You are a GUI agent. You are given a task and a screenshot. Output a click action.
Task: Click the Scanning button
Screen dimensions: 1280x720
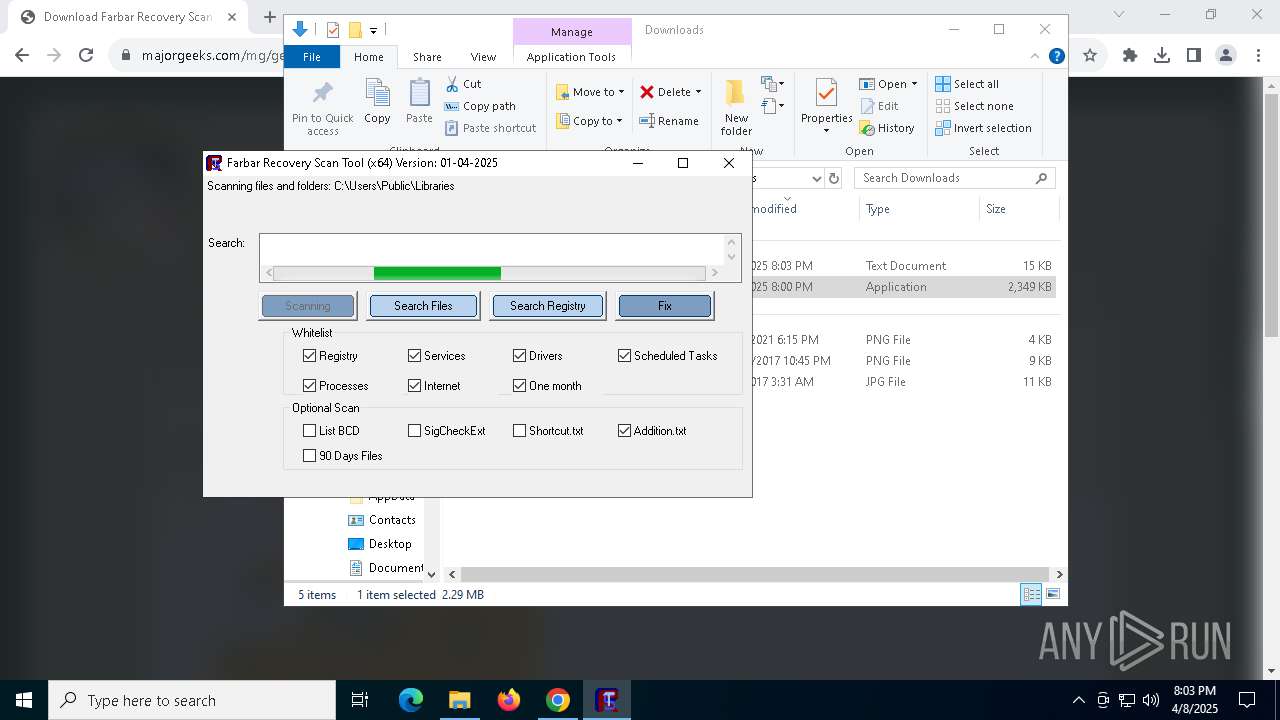(308, 306)
